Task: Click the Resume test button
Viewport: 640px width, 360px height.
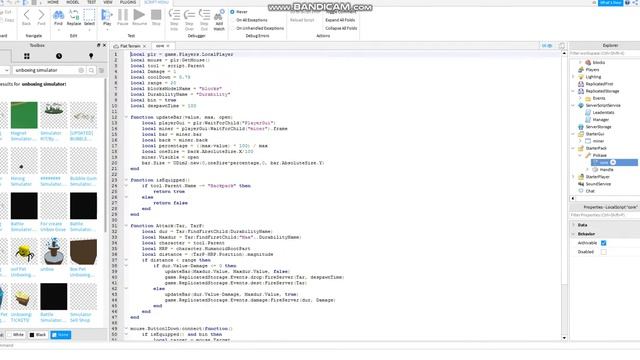Action: (139, 18)
